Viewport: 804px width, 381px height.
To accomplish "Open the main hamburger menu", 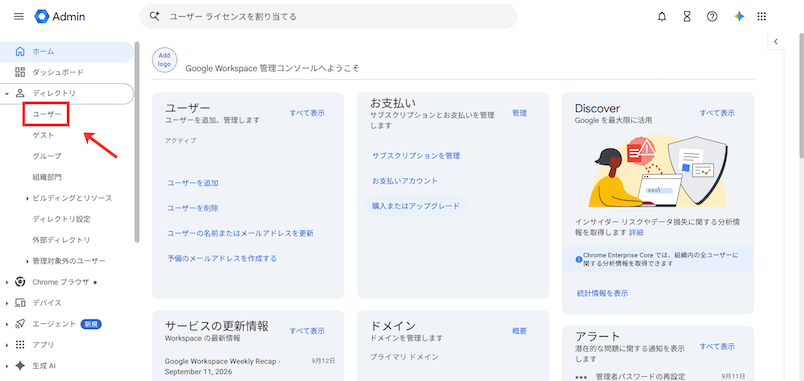I will [19, 16].
